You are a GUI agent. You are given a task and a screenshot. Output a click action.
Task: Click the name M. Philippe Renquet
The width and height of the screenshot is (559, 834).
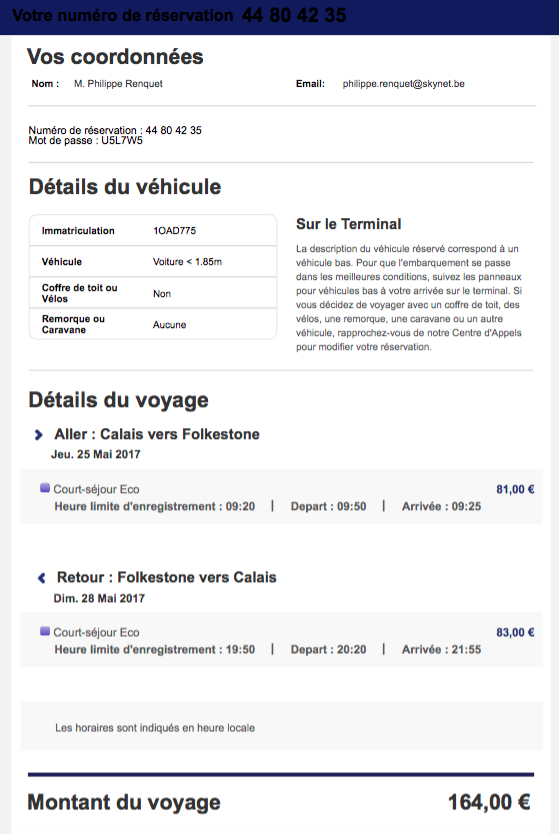pos(118,84)
